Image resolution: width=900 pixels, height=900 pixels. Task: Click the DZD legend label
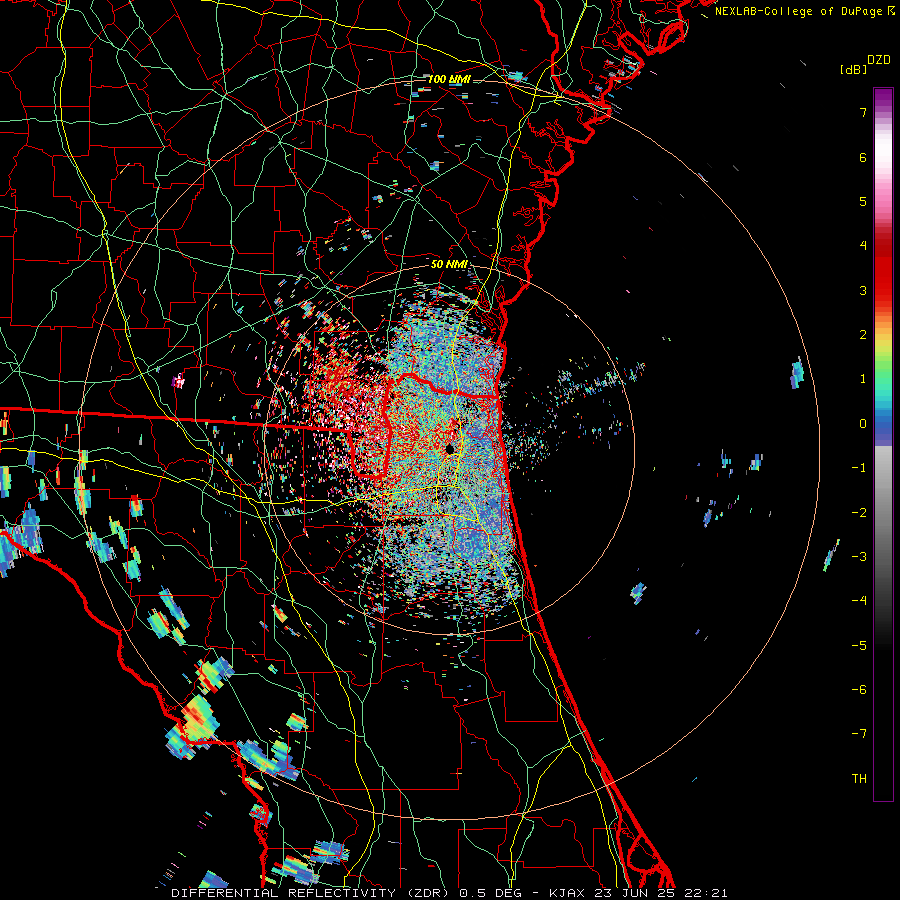pos(879,60)
